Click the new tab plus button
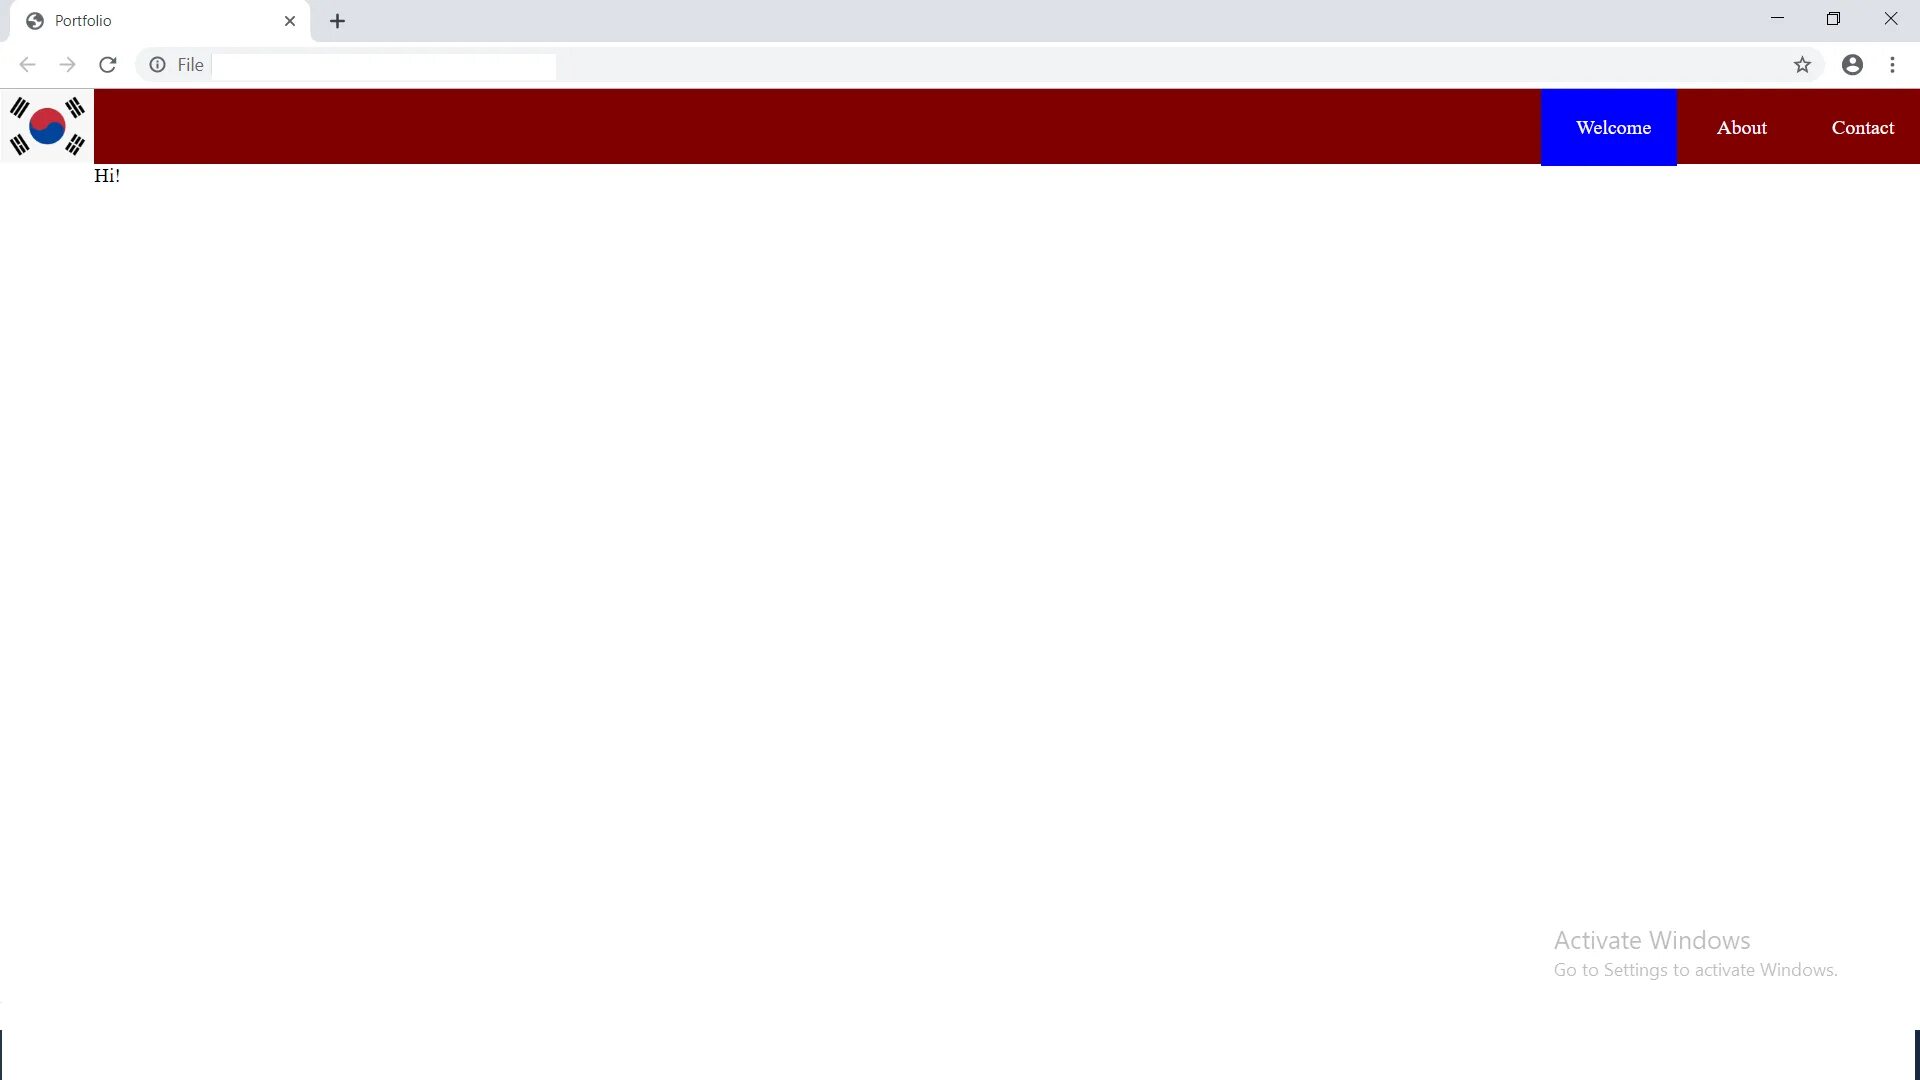 tap(338, 21)
